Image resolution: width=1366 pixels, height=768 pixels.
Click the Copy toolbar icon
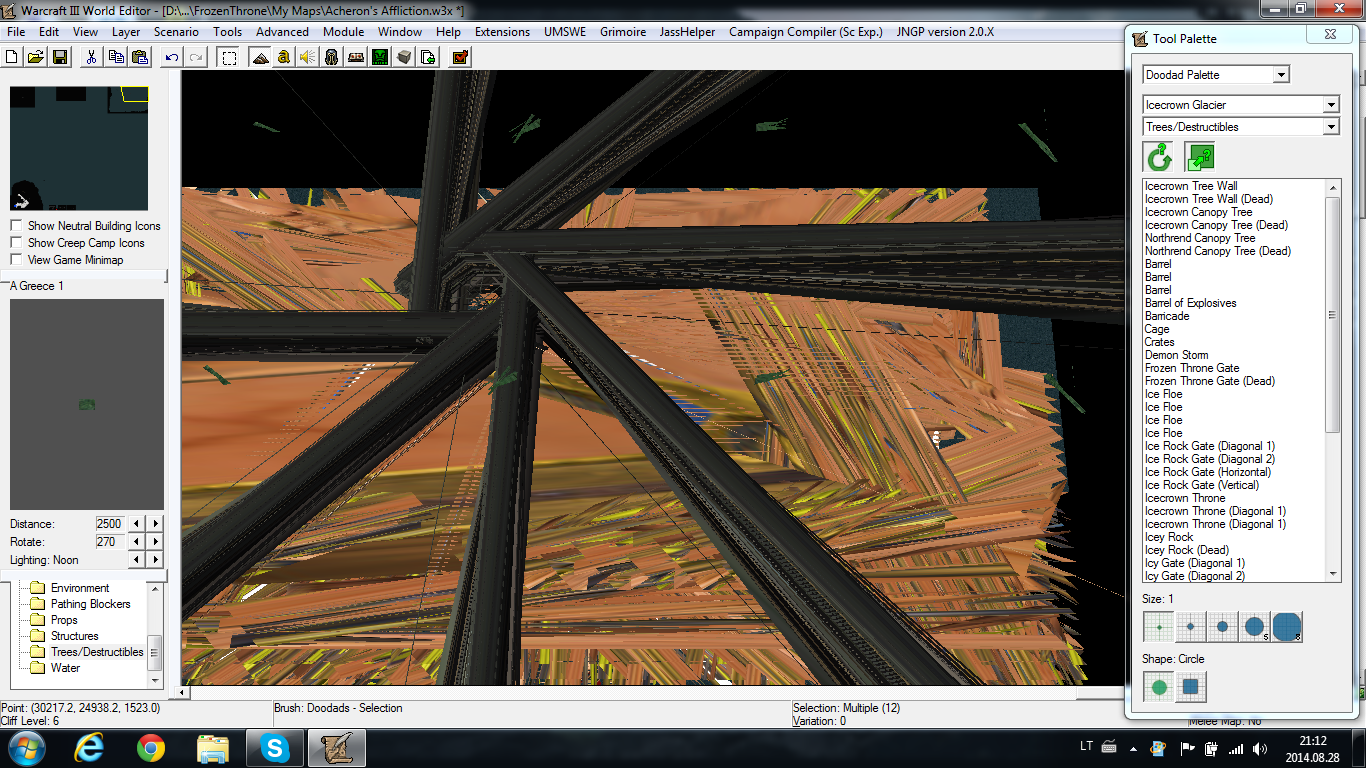coord(116,57)
